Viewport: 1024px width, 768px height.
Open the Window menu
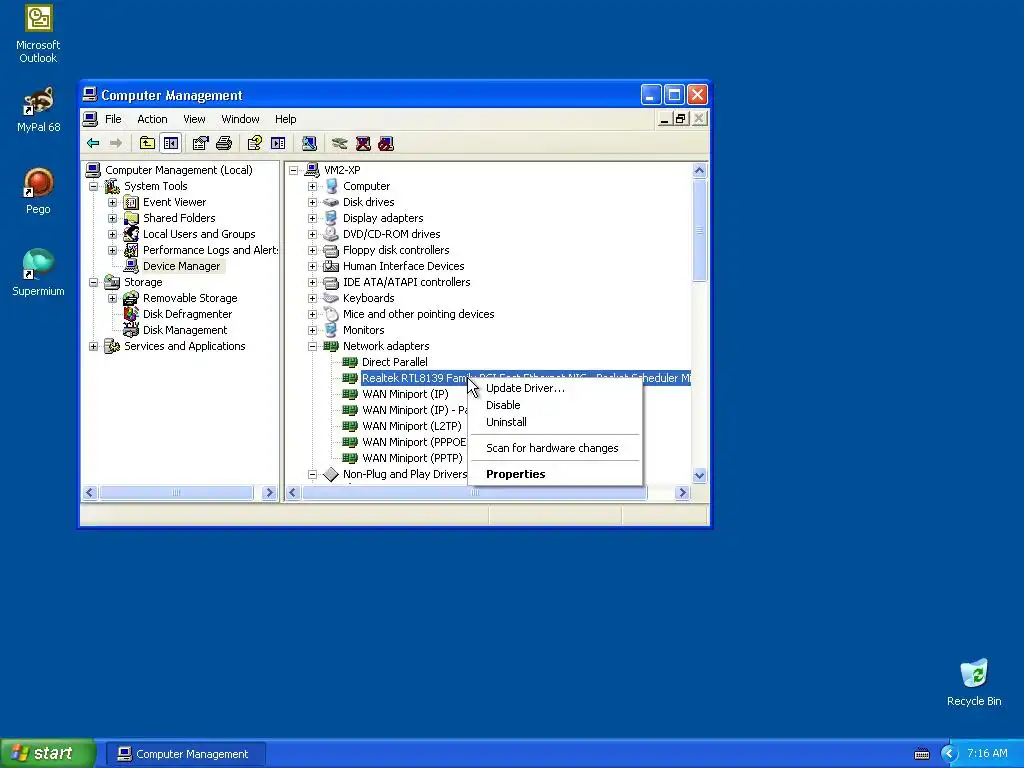(240, 119)
